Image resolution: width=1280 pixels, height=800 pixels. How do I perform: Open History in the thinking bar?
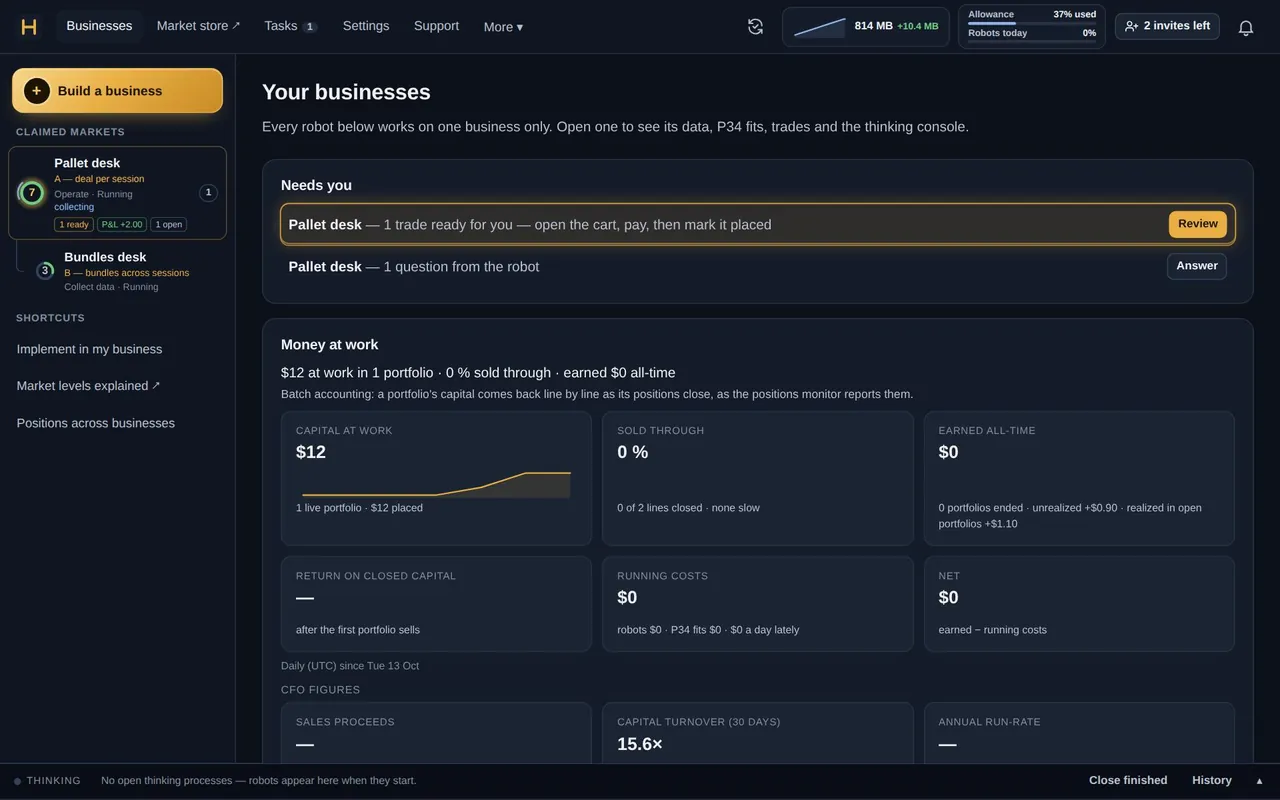(x=1211, y=781)
